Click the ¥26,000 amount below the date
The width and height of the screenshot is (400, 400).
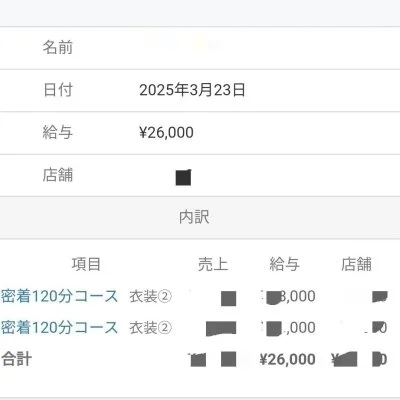(166, 132)
